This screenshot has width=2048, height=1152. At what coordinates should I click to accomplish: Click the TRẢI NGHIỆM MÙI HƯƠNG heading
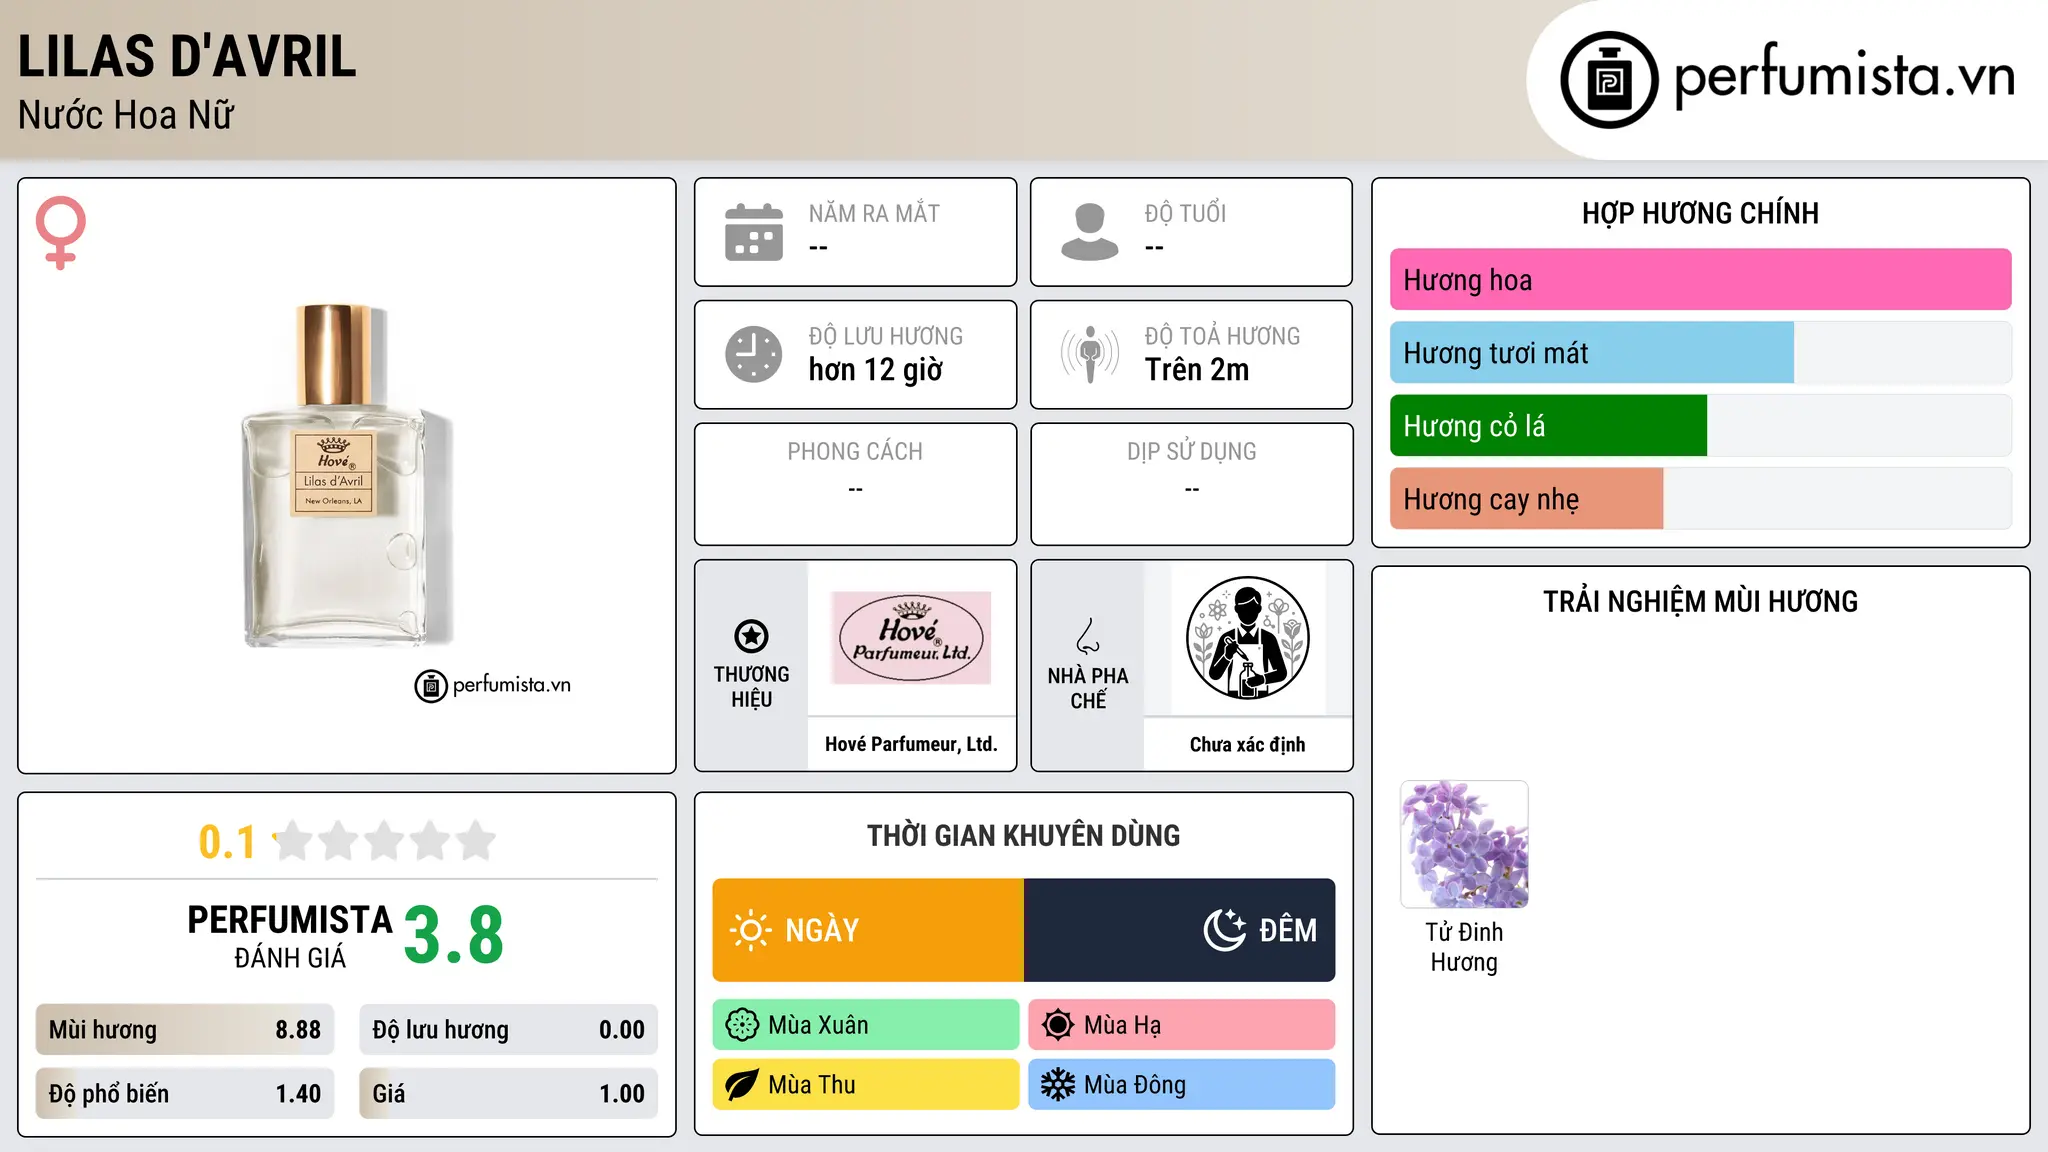1700,602
